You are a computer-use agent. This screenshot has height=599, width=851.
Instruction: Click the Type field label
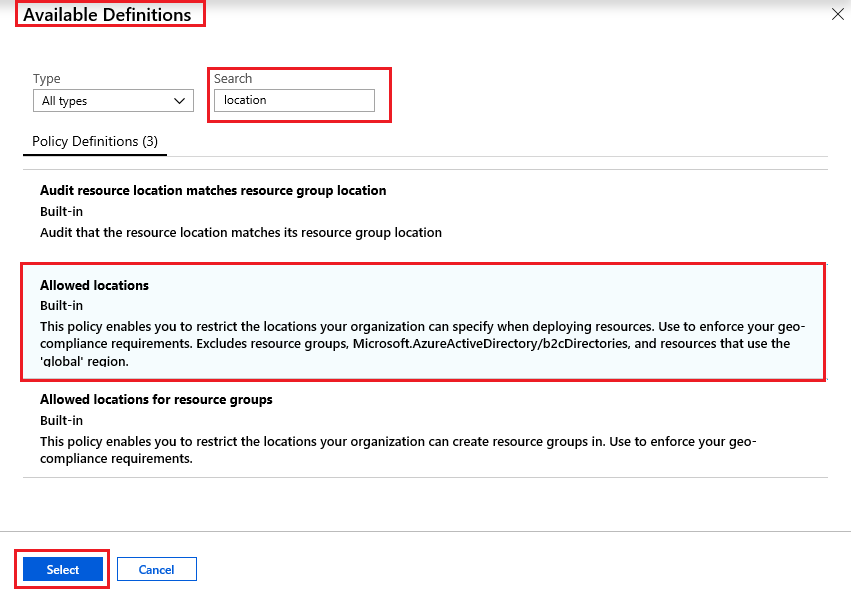coord(44,78)
